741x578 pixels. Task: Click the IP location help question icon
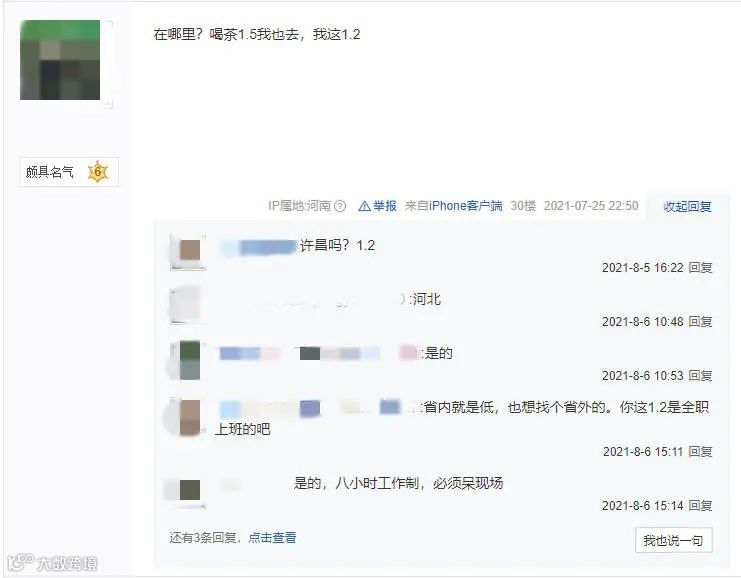[x=340, y=206]
